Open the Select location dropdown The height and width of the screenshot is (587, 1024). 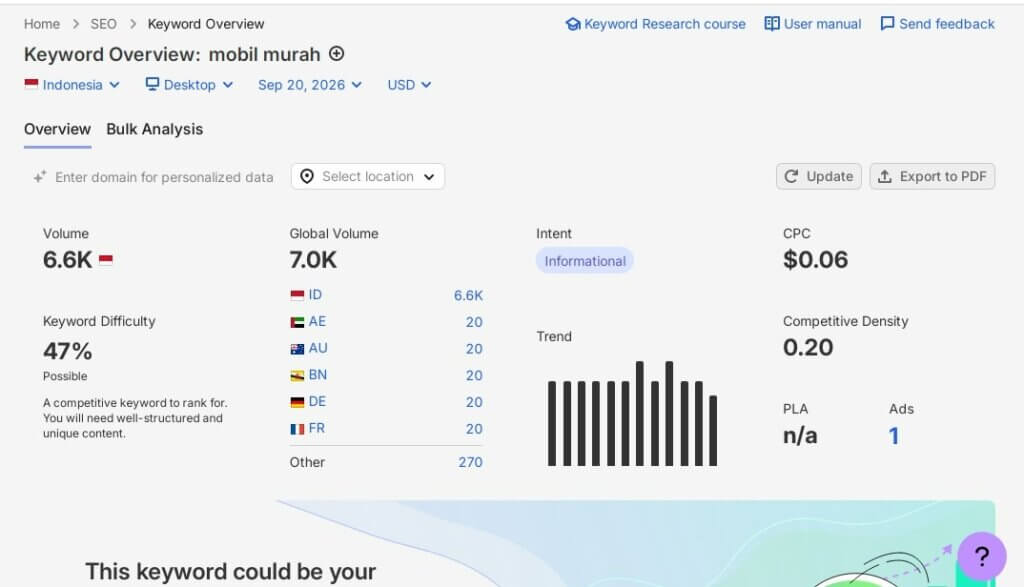pyautogui.click(x=368, y=176)
